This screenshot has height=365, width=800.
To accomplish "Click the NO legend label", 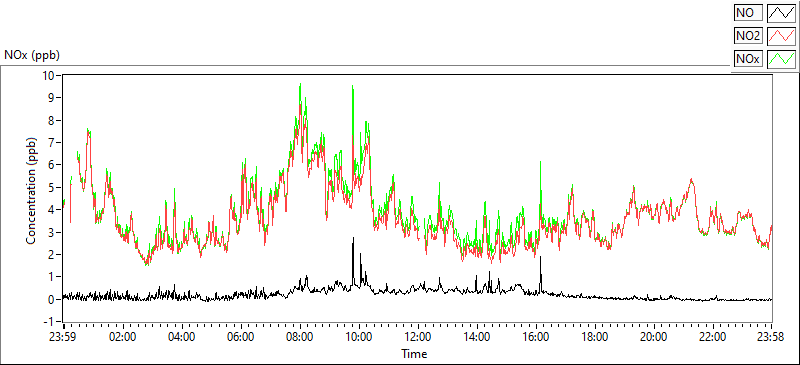I will (x=748, y=13).
